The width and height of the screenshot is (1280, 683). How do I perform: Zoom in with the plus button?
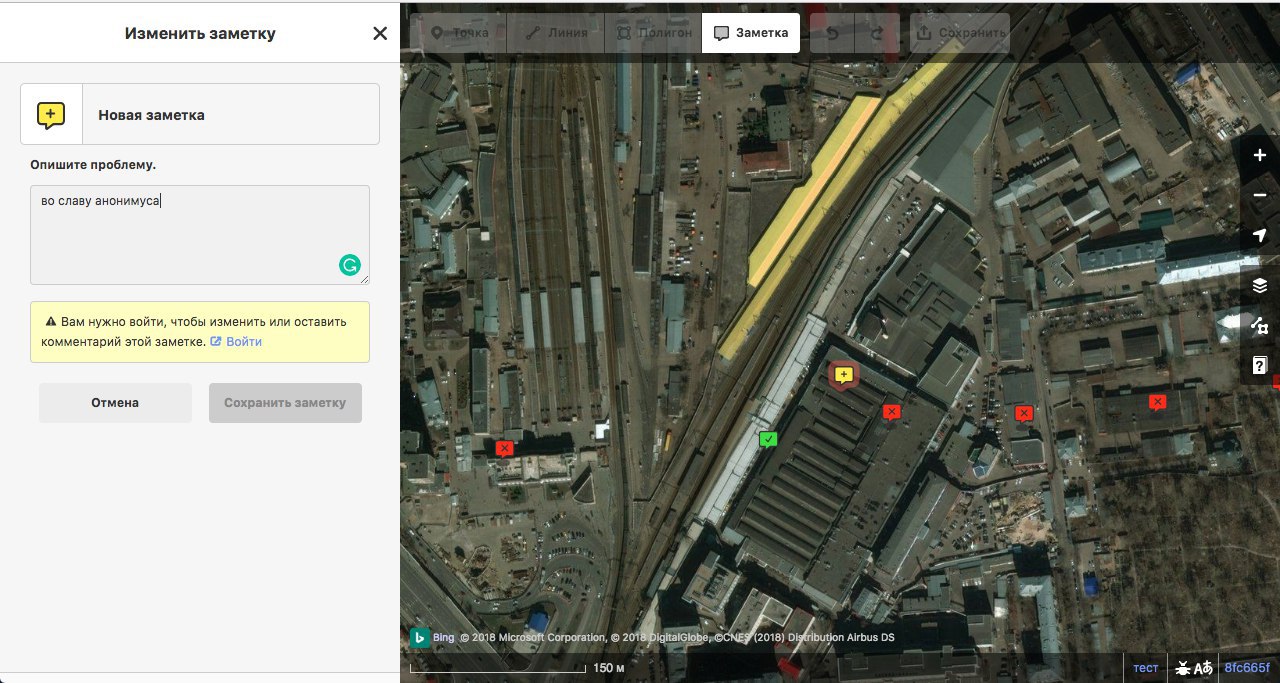coord(1260,155)
